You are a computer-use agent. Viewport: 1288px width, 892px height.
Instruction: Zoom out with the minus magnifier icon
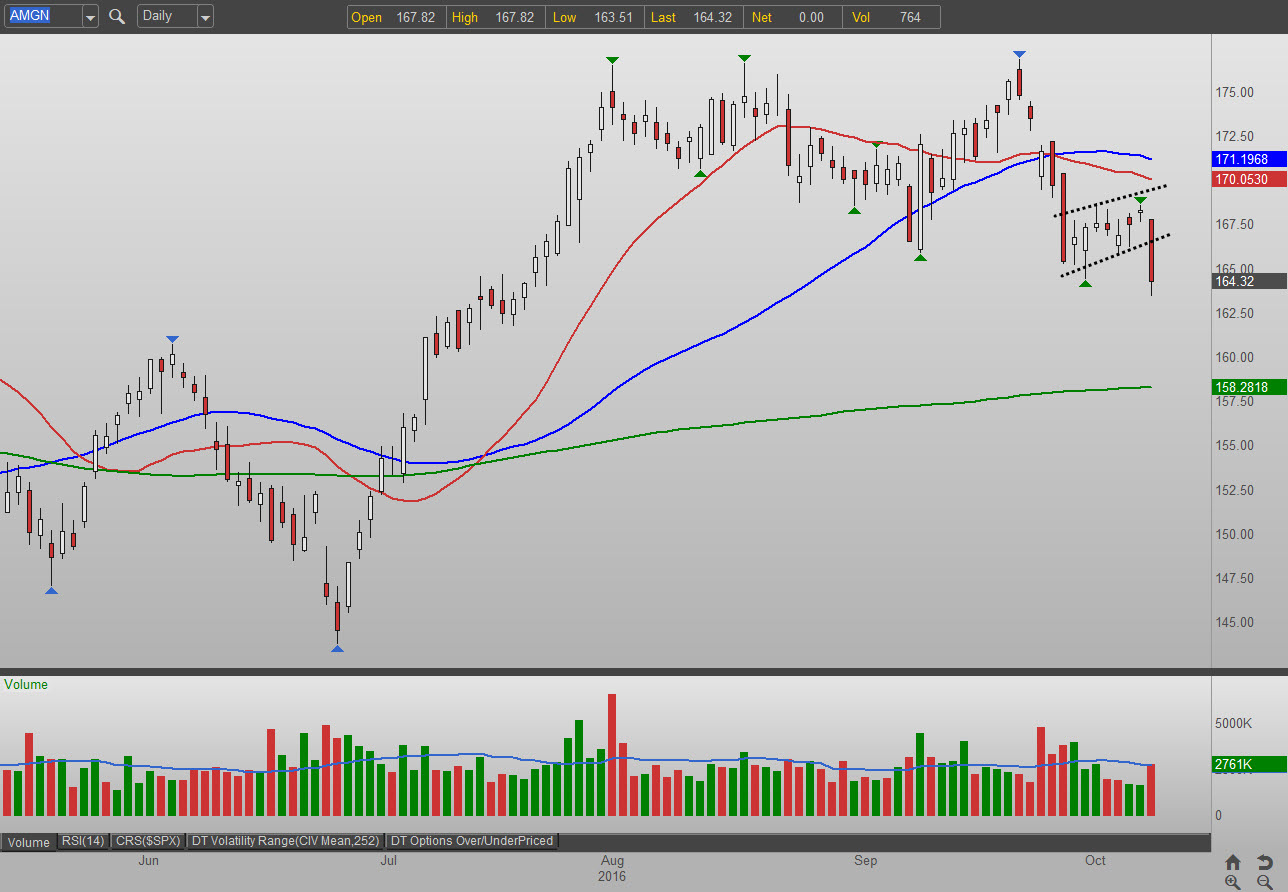1265,882
